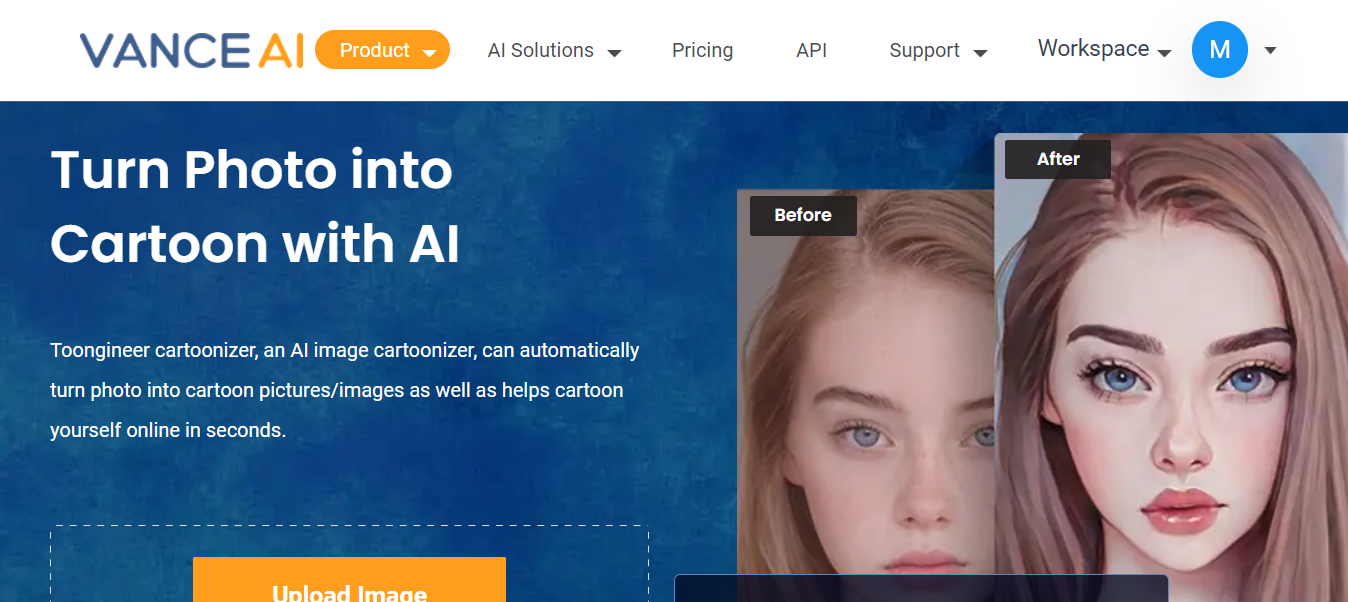Click the Before label tag
Screen dimensions: 1348x602
[803, 215]
